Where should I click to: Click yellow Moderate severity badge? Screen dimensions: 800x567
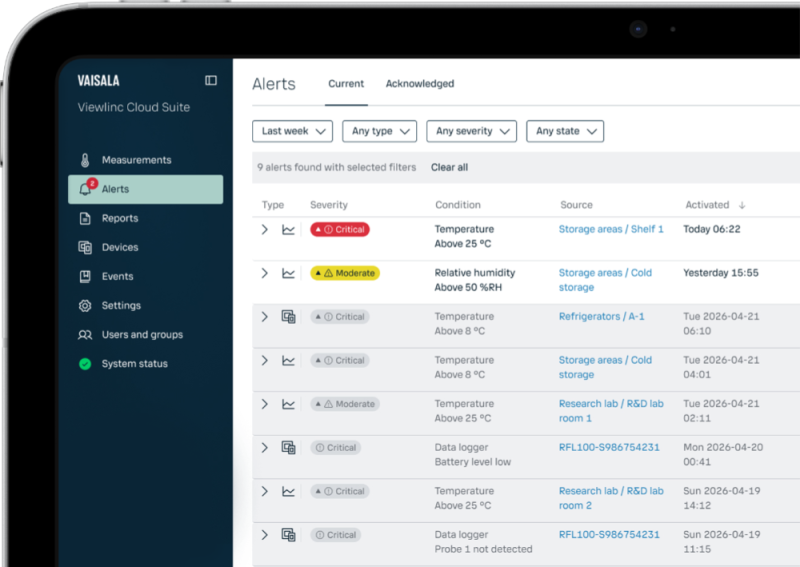tap(345, 273)
